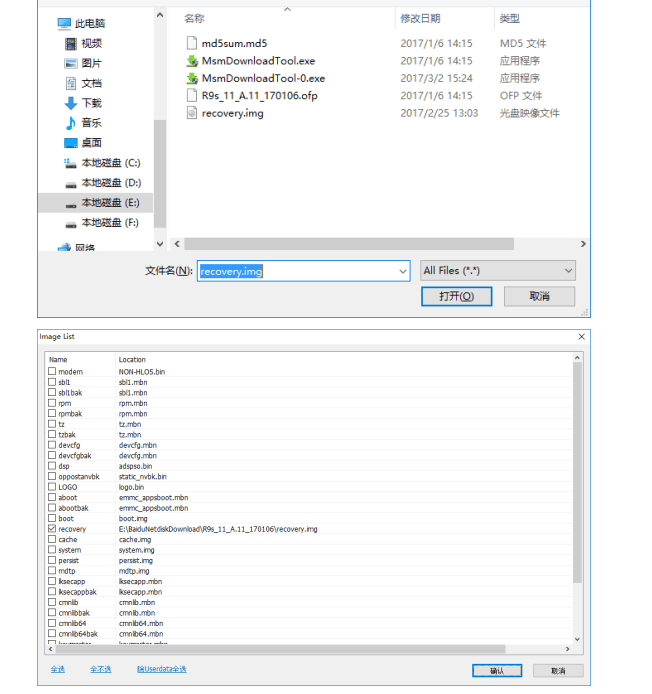652x694 pixels.
Task: Click the 桌面 (Desktop) navigation item
Action: point(91,143)
